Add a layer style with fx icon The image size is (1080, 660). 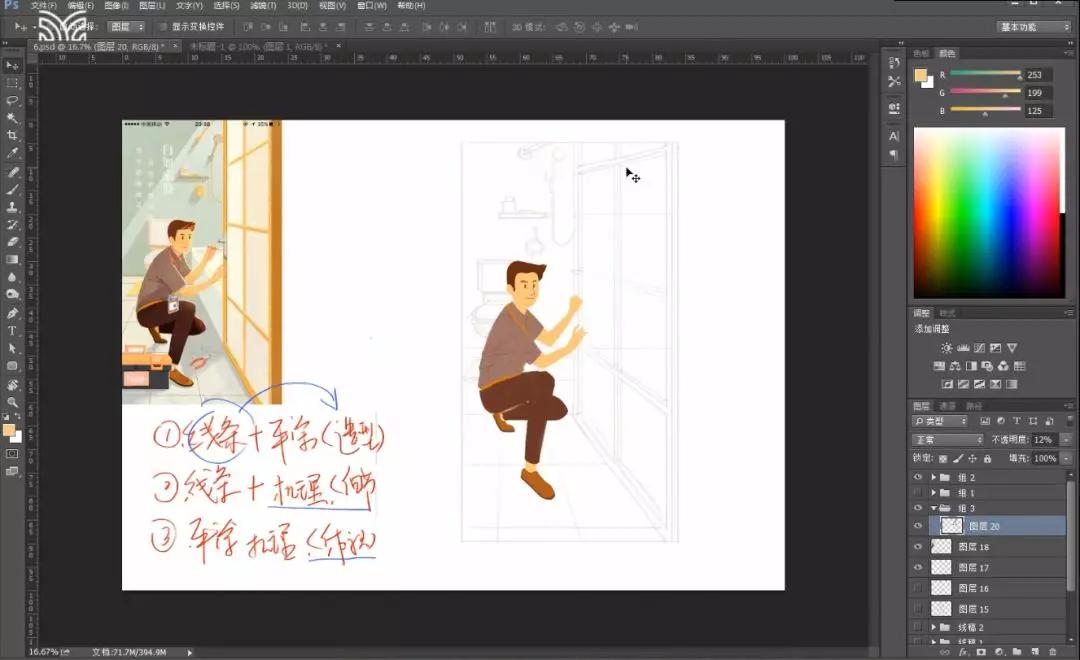coord(963,652)
